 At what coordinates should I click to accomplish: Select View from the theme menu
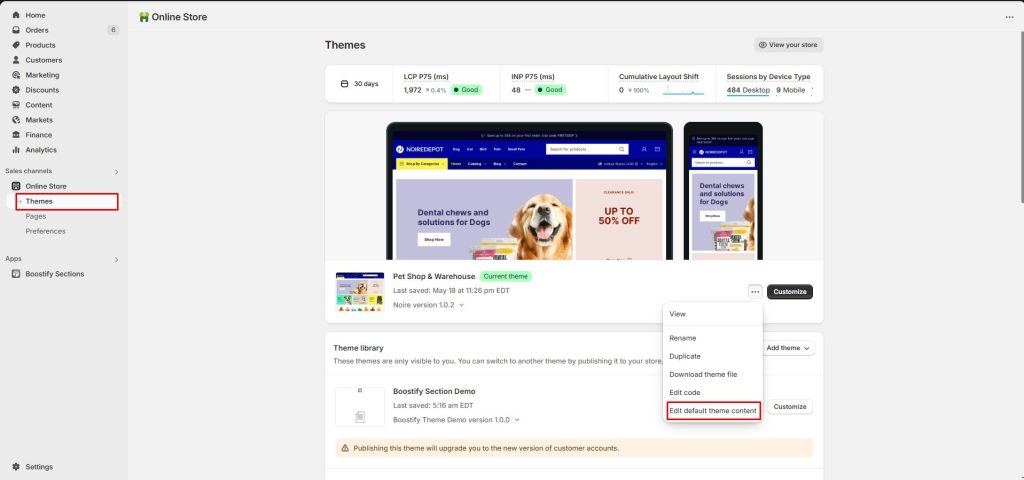[x=712, y=314]
